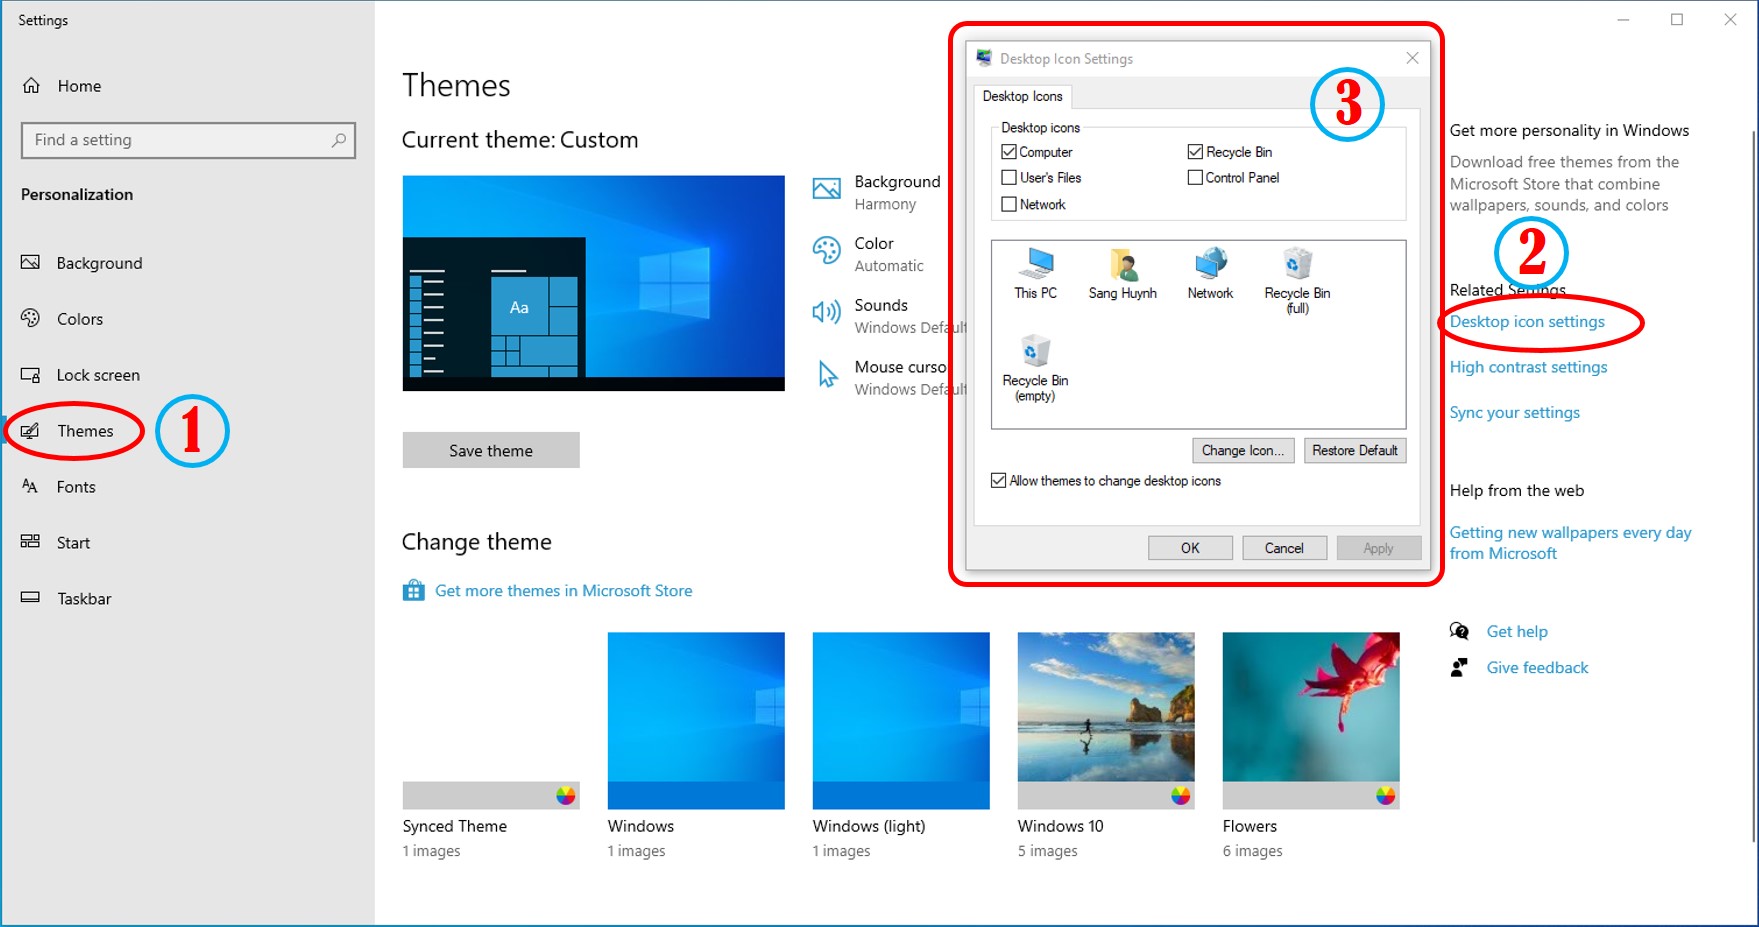
Task: Click the Colors palette icon in sidebar
Action: (x=30, y=318)
